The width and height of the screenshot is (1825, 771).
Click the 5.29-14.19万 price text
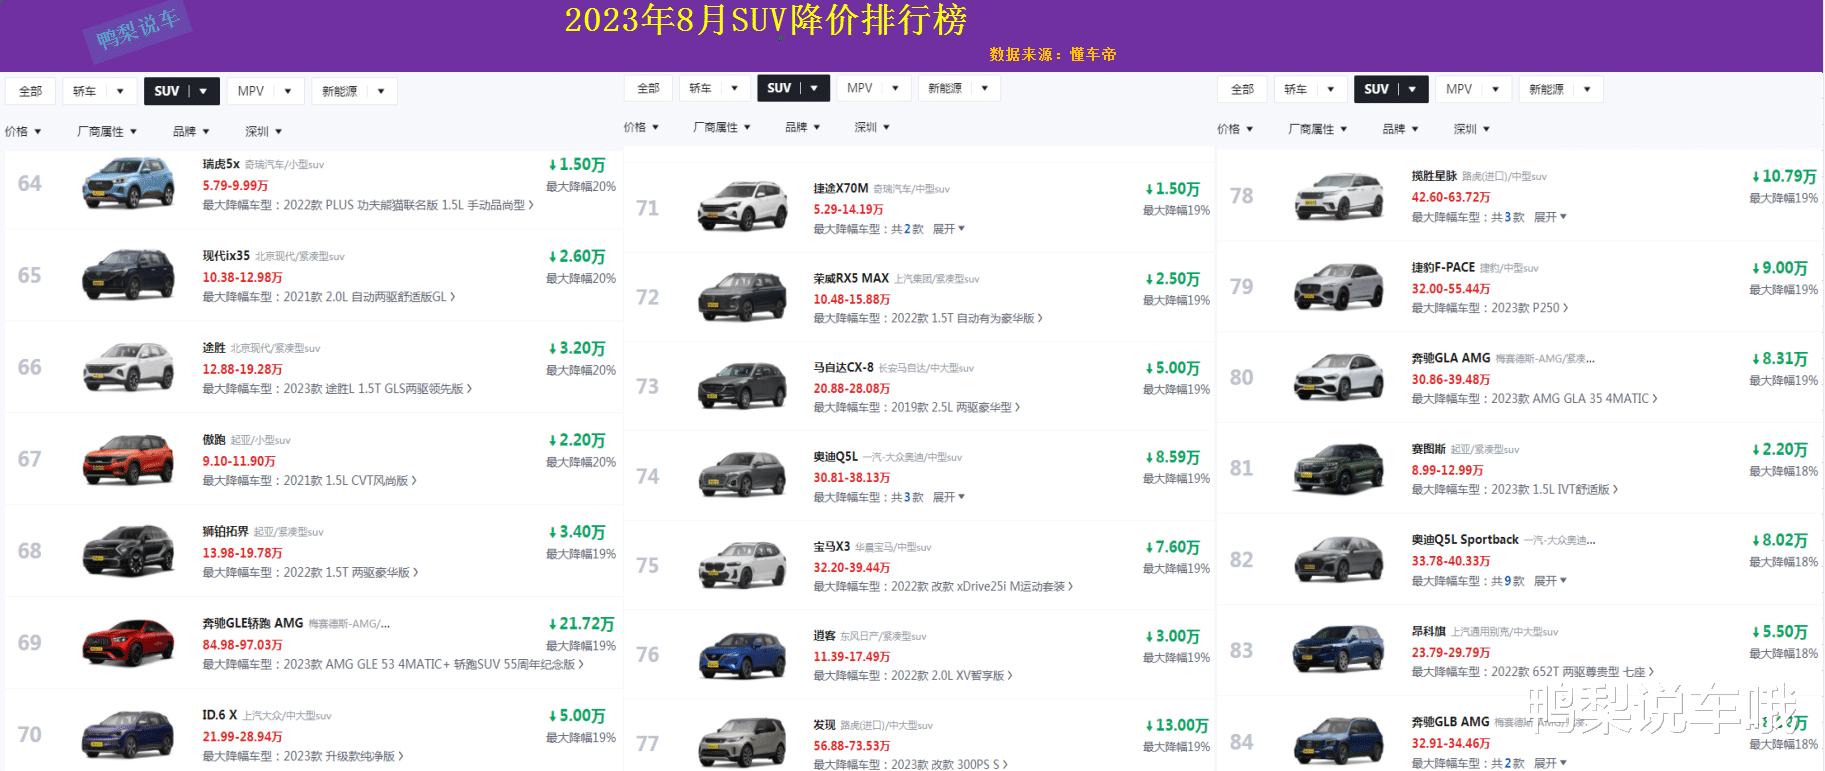(x=848, y=210)
